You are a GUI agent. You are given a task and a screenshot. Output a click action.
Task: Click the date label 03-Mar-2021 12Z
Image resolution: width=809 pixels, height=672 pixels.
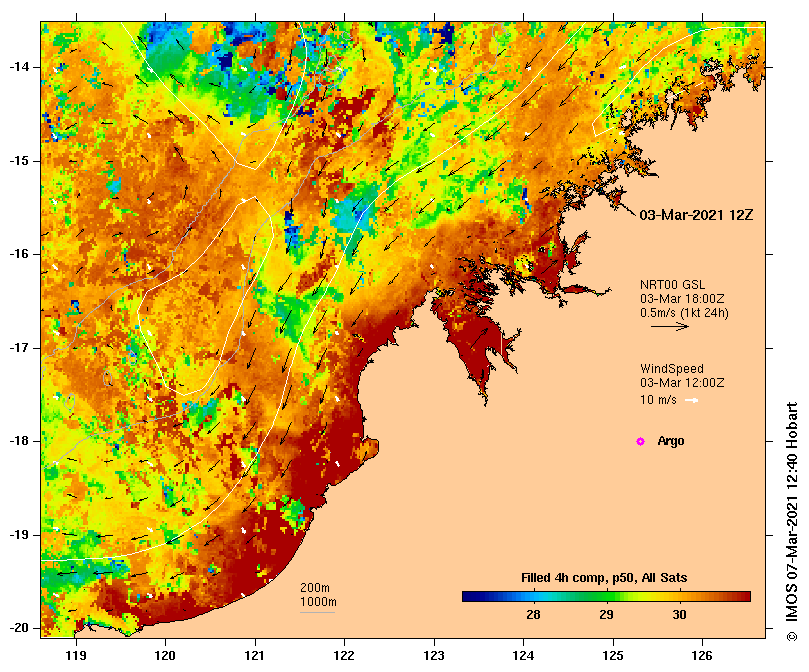[x=696, y=215]
